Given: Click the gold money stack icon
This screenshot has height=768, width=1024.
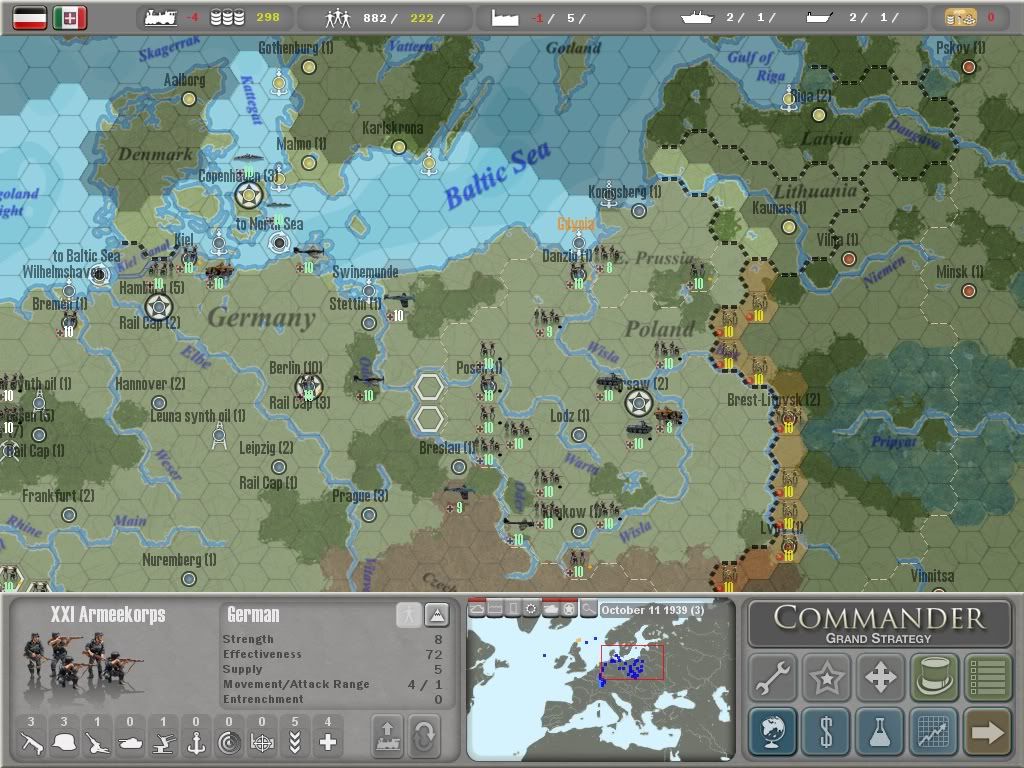Looking at the screenshot, I should tap(961, 18).
